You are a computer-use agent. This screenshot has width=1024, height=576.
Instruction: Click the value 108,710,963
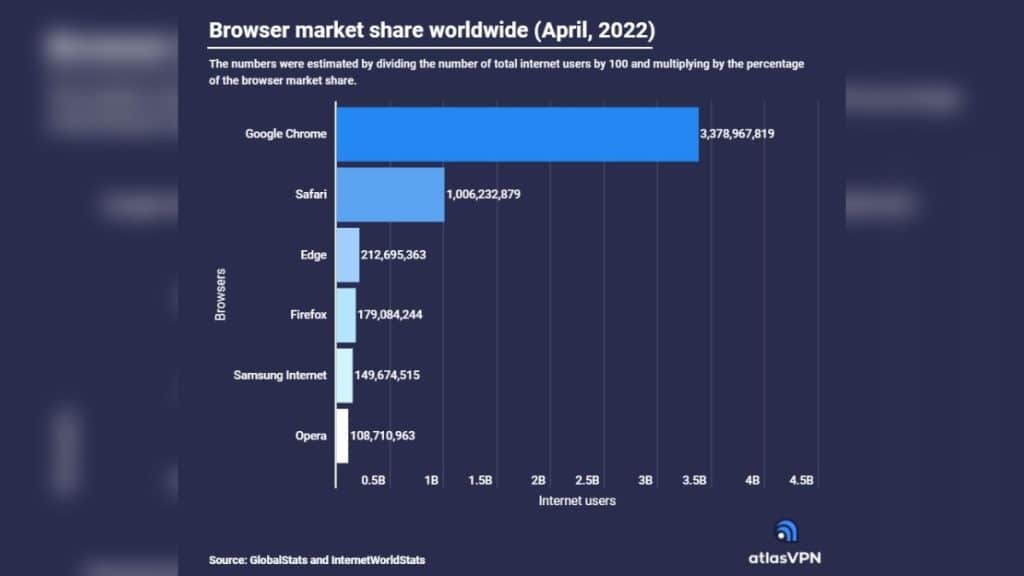[x=382, y=436]
